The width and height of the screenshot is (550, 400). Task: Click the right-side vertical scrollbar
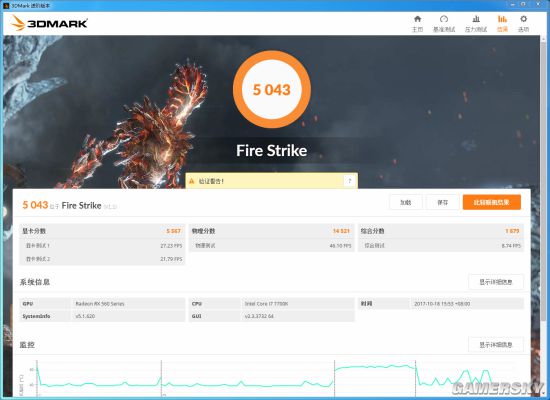pos(544,216)
